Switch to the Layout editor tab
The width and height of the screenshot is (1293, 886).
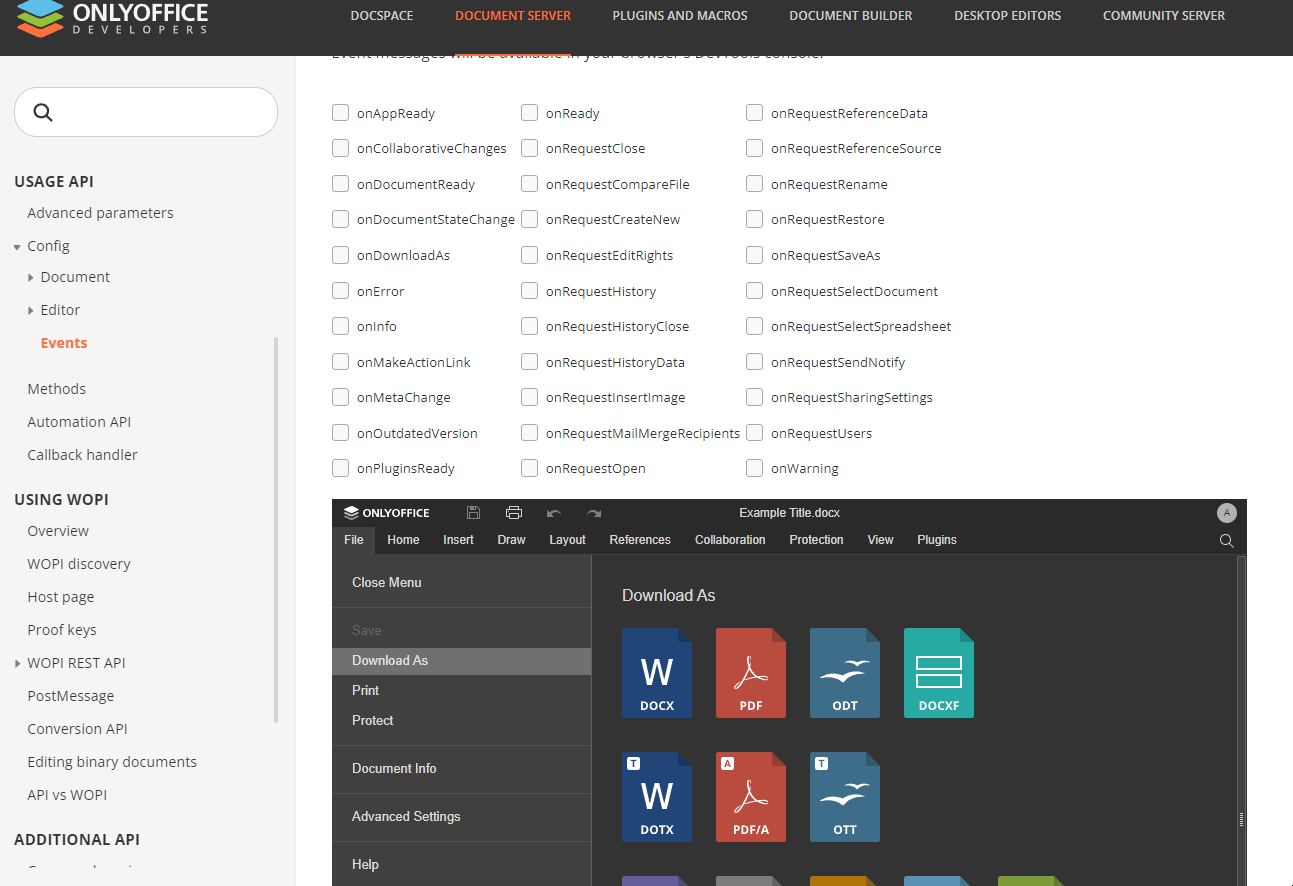[567, 540]
